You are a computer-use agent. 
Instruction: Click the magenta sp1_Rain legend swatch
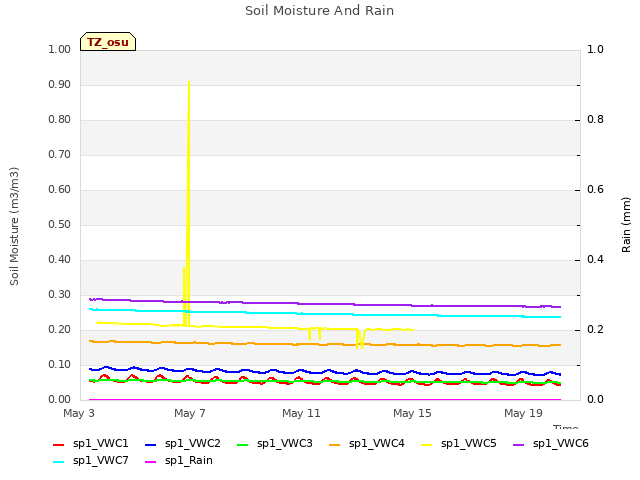pos(151,462)
